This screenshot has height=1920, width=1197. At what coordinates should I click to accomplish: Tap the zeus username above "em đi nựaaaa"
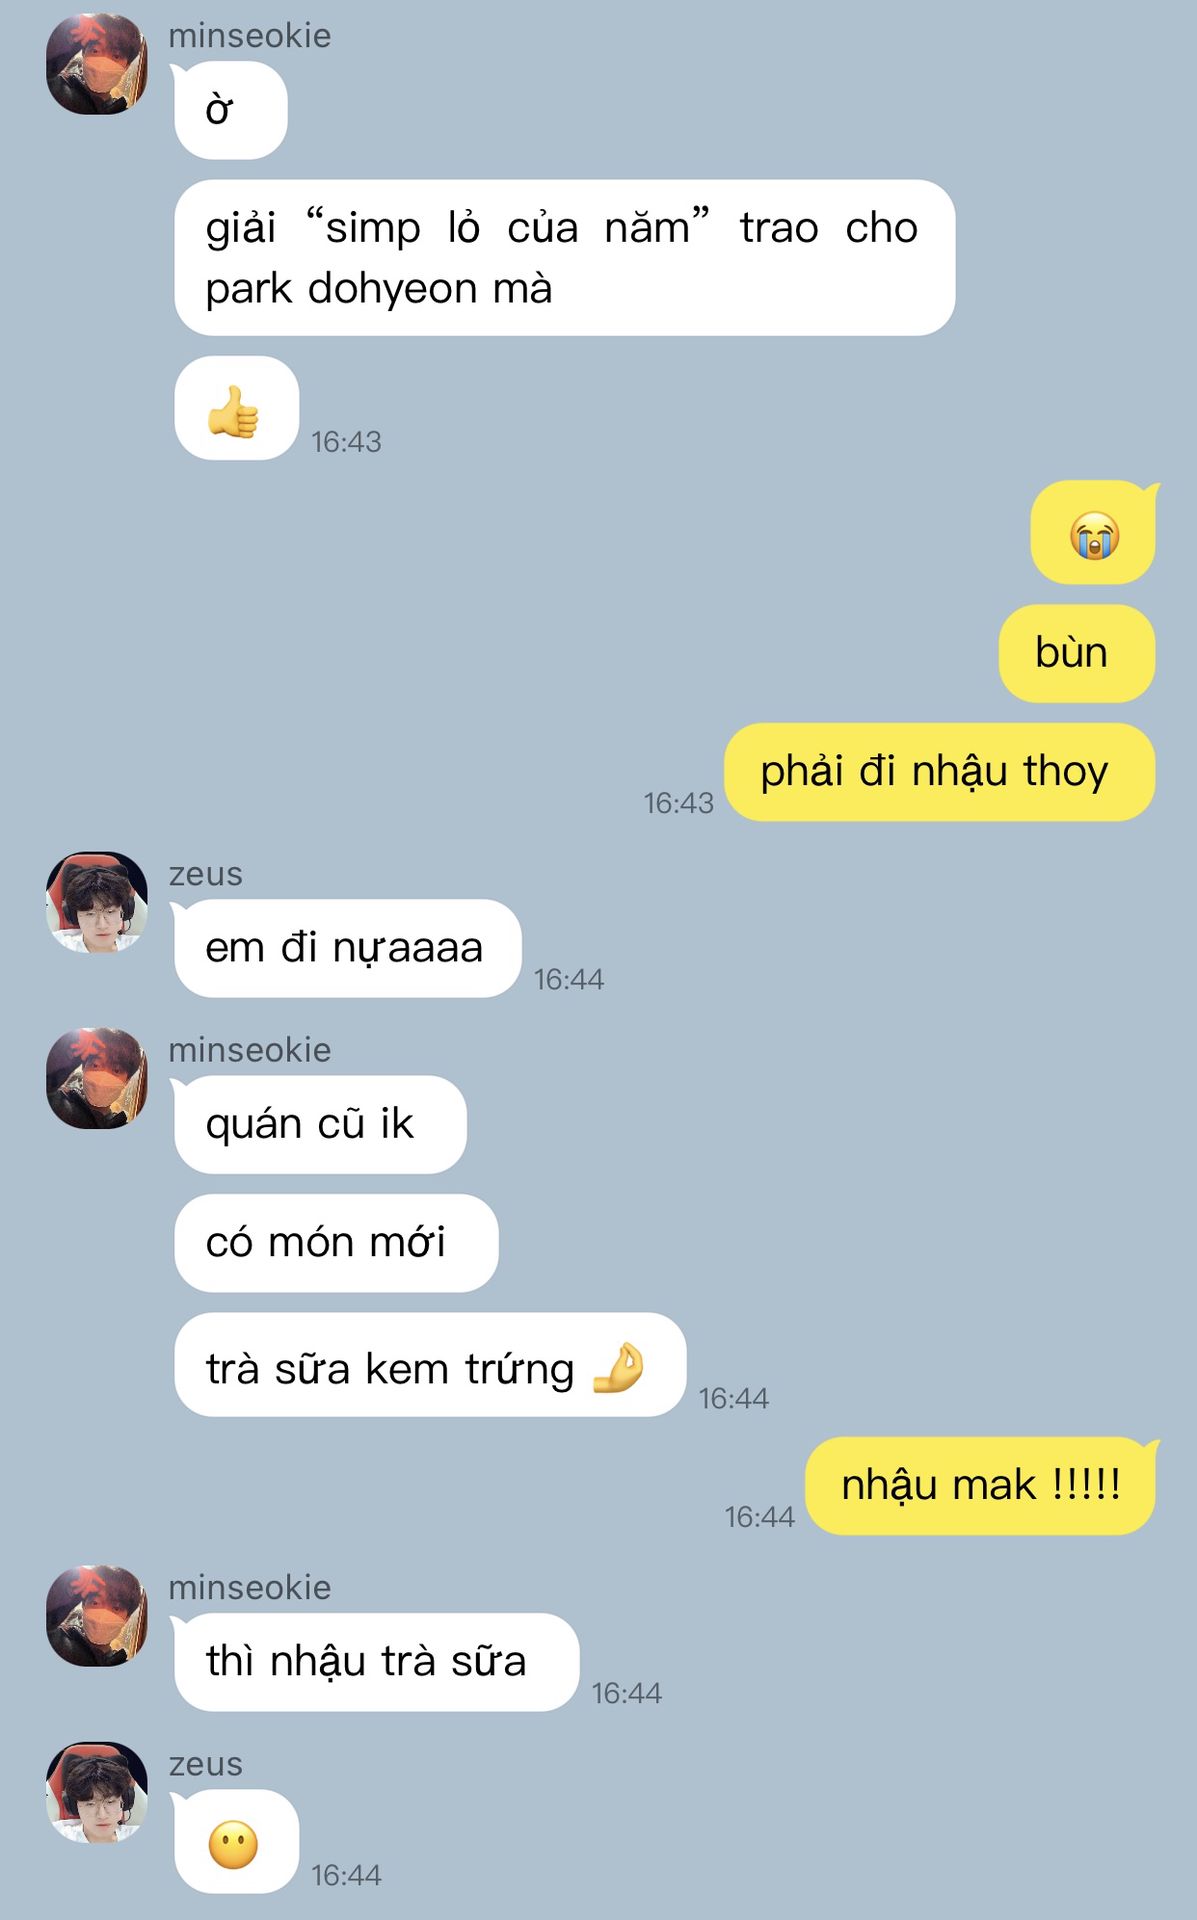206,874
